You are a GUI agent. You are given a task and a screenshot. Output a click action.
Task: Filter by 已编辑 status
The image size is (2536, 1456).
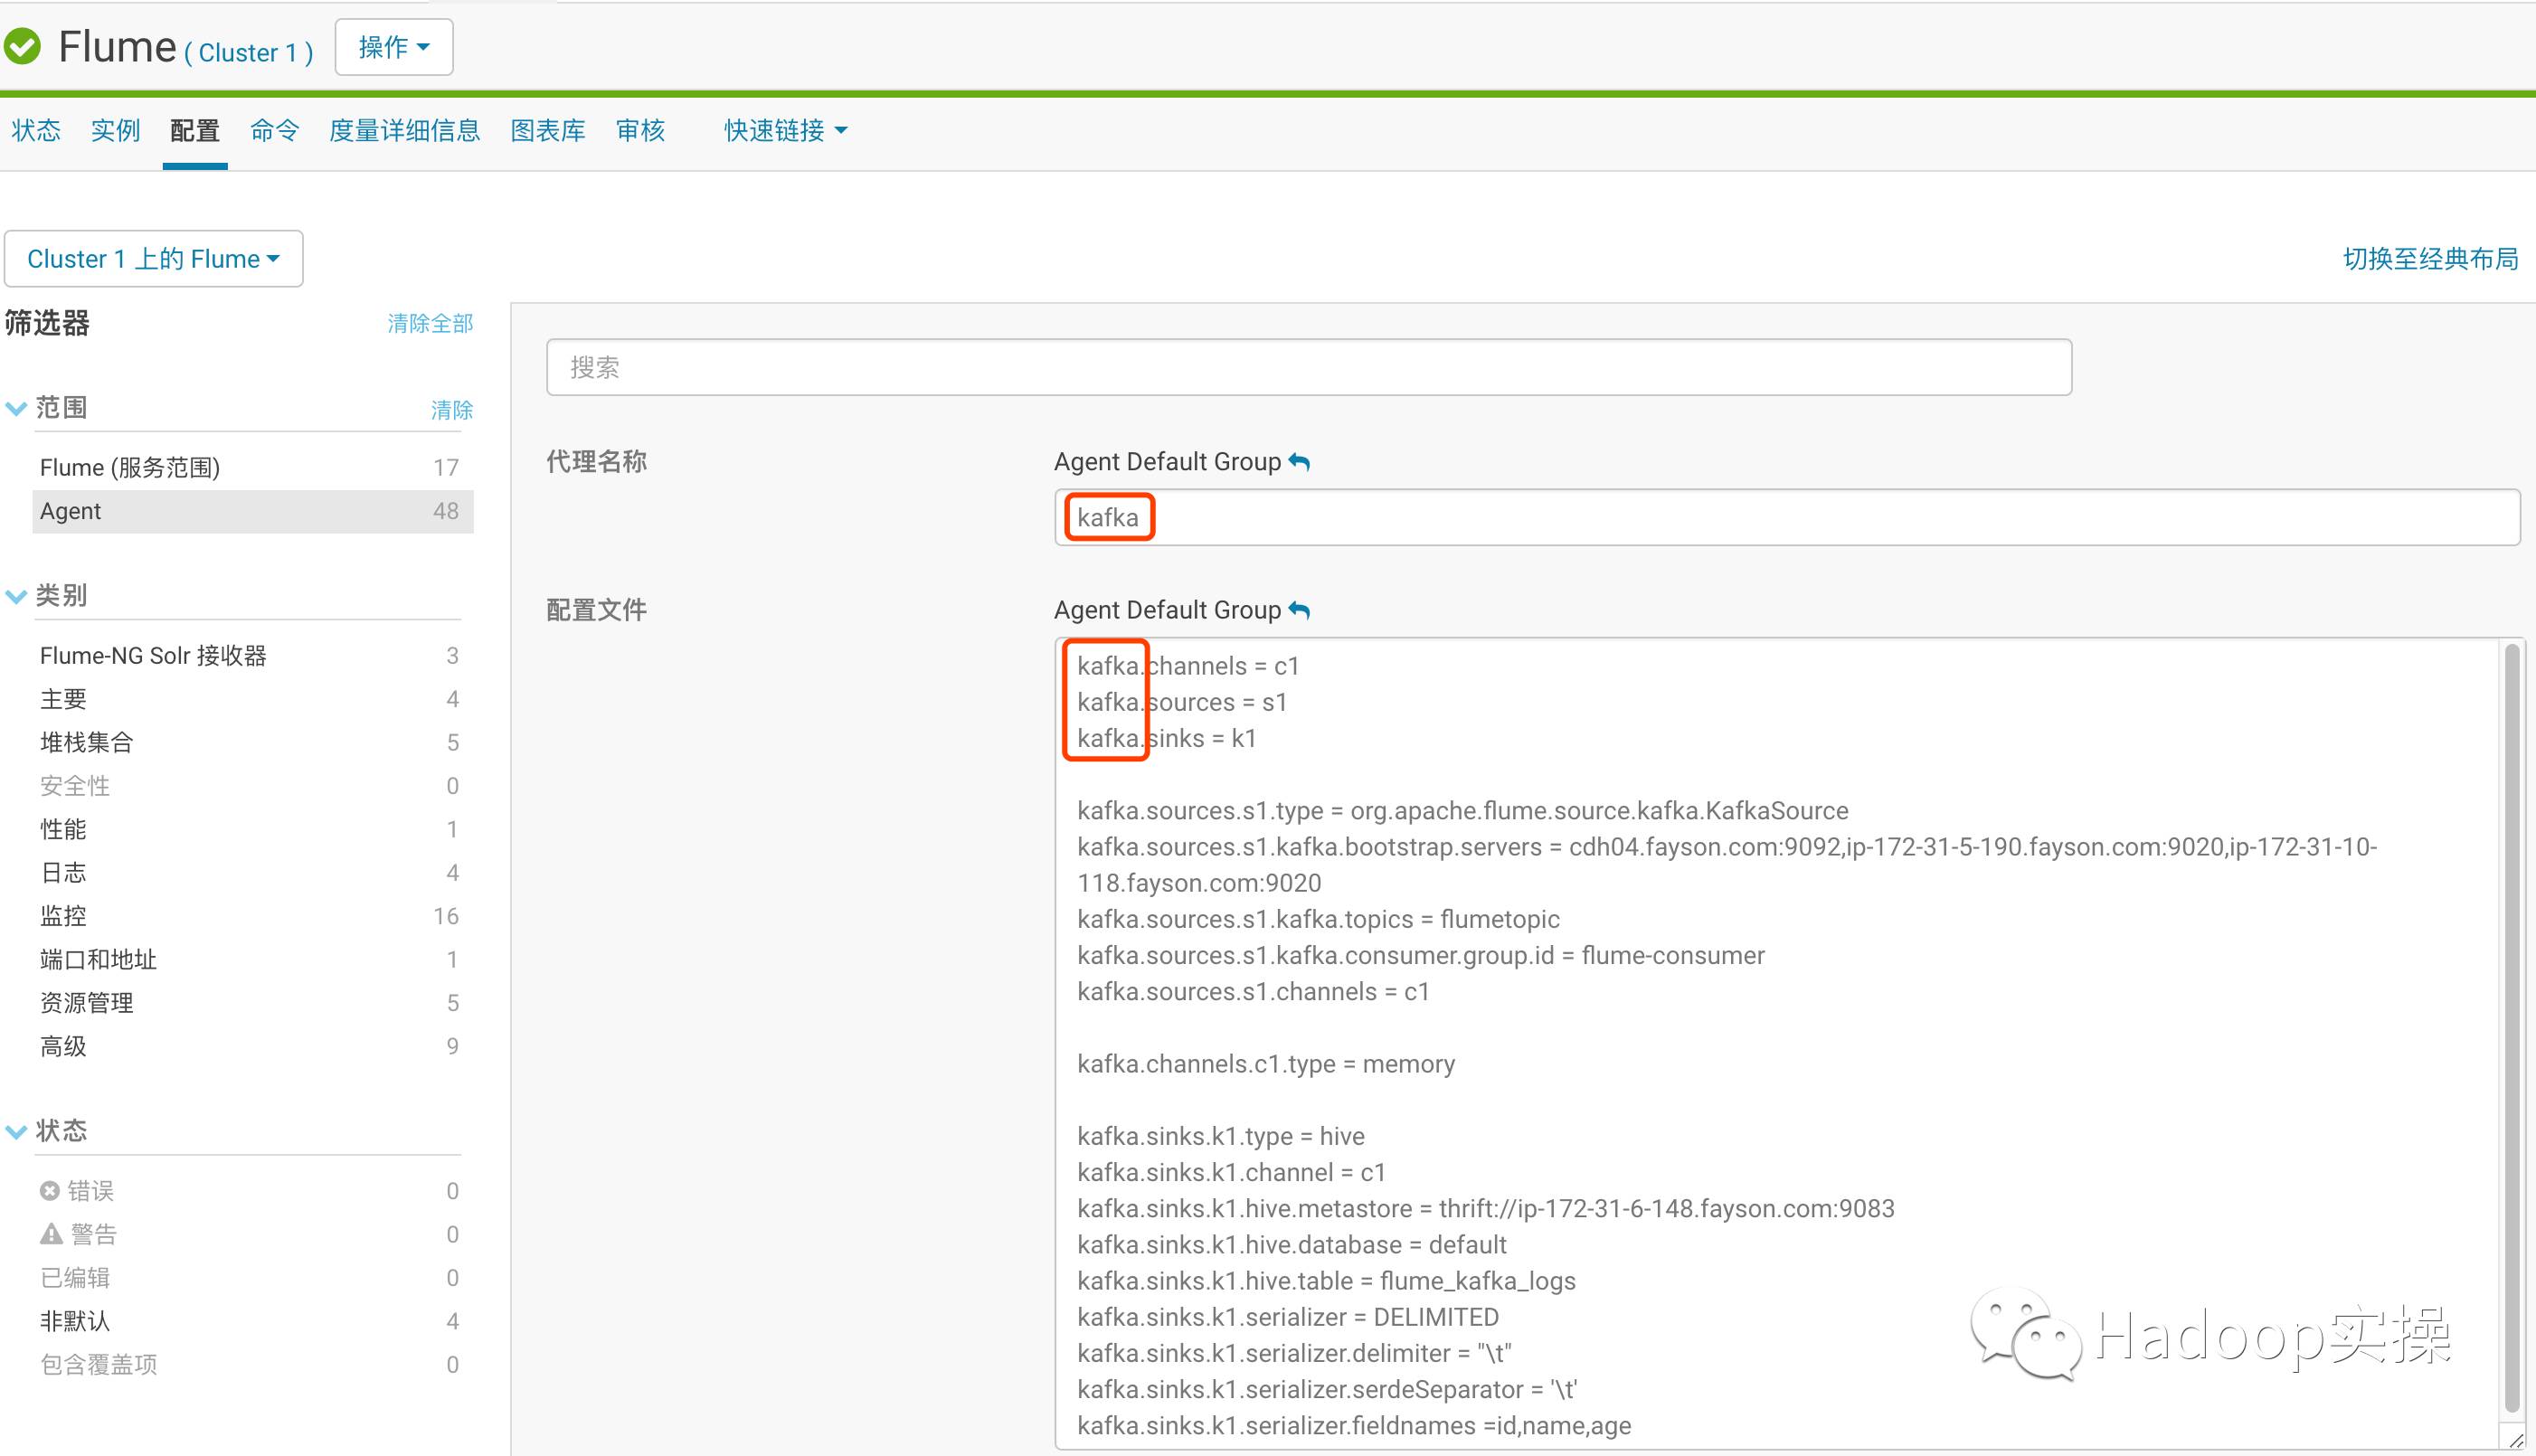coord(253,1277)
